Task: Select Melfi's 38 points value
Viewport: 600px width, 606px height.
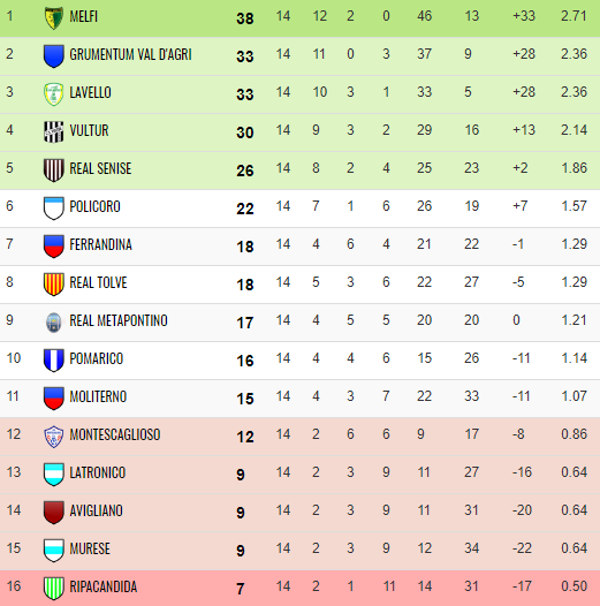Action: pos(245,18)
